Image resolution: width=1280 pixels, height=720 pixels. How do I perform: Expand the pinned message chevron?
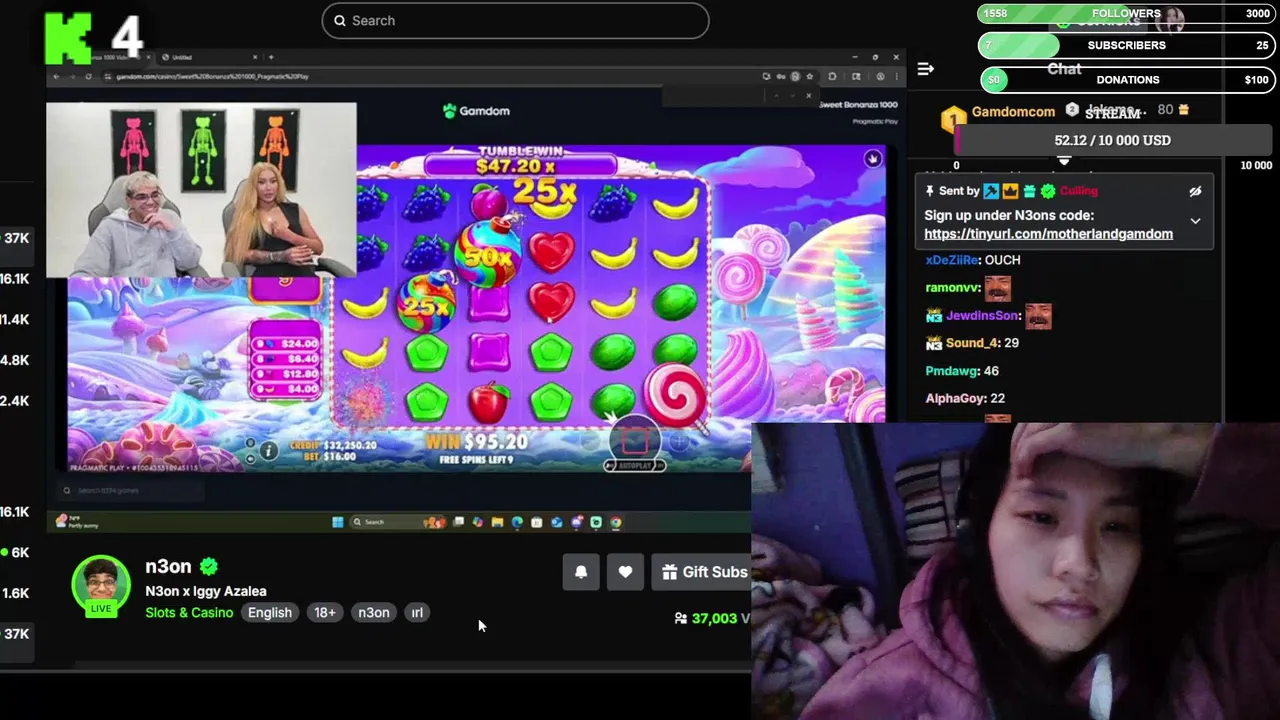point(1195,221)
